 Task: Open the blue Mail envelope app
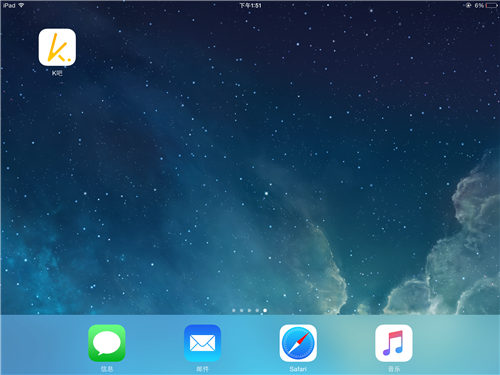(x=202, y=343)
